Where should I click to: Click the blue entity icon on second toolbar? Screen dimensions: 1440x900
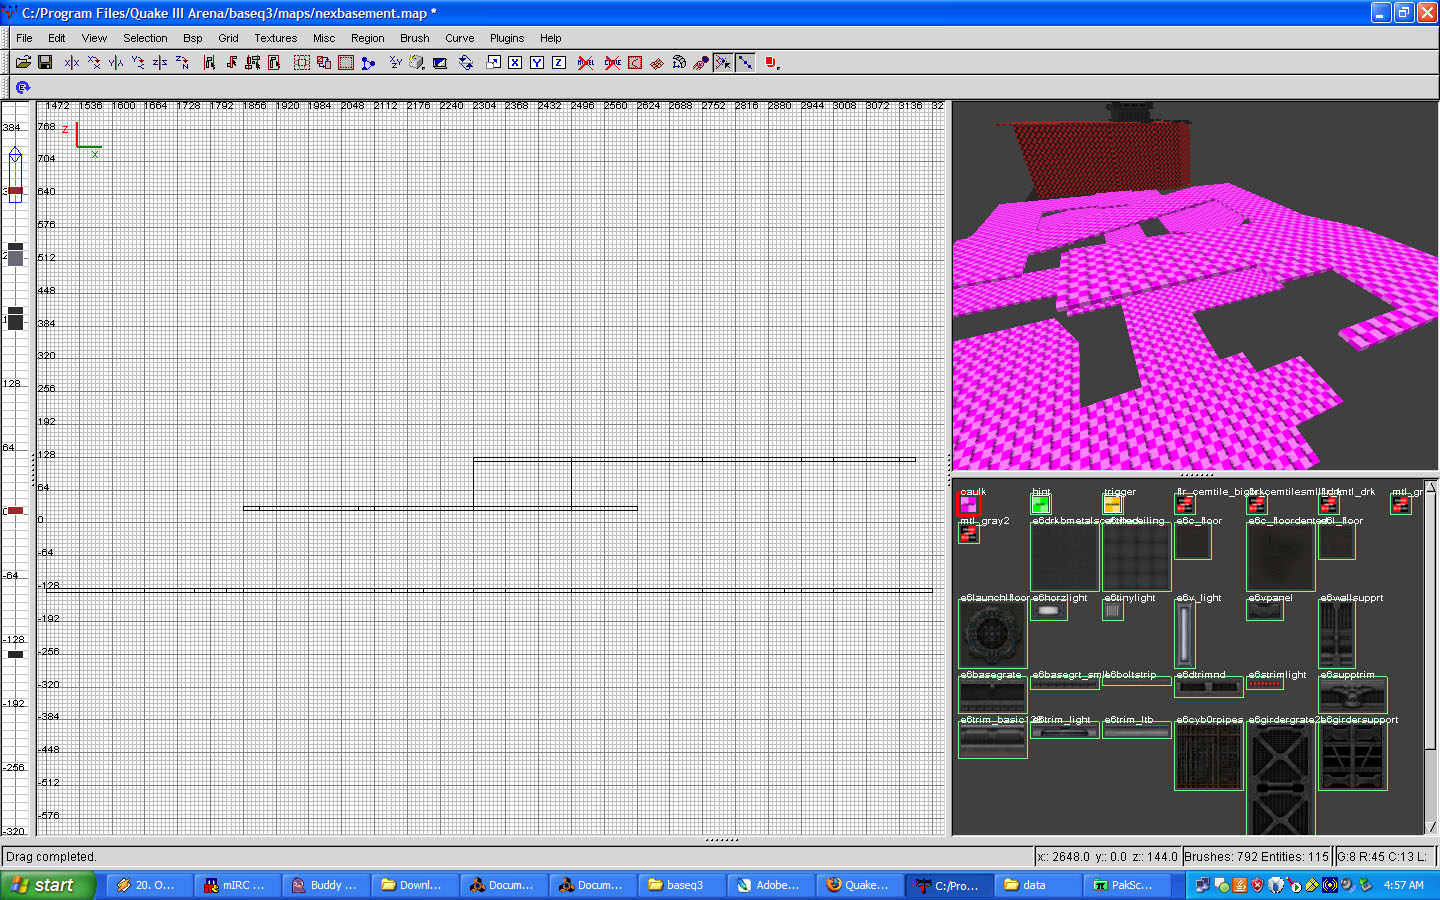pyautogui.click(x=23, y=88)
